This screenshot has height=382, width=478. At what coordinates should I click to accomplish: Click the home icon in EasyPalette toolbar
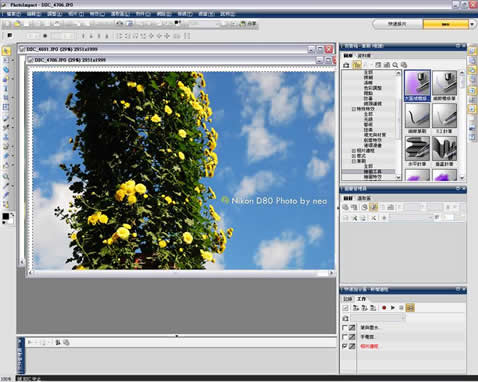(347, 65)
